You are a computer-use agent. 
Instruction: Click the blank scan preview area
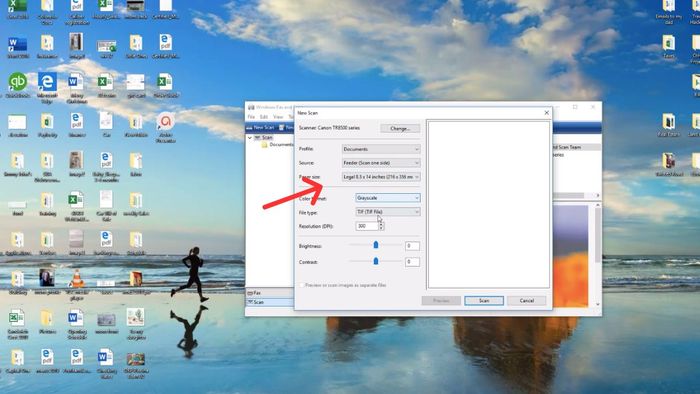click(x=488, y=204)
